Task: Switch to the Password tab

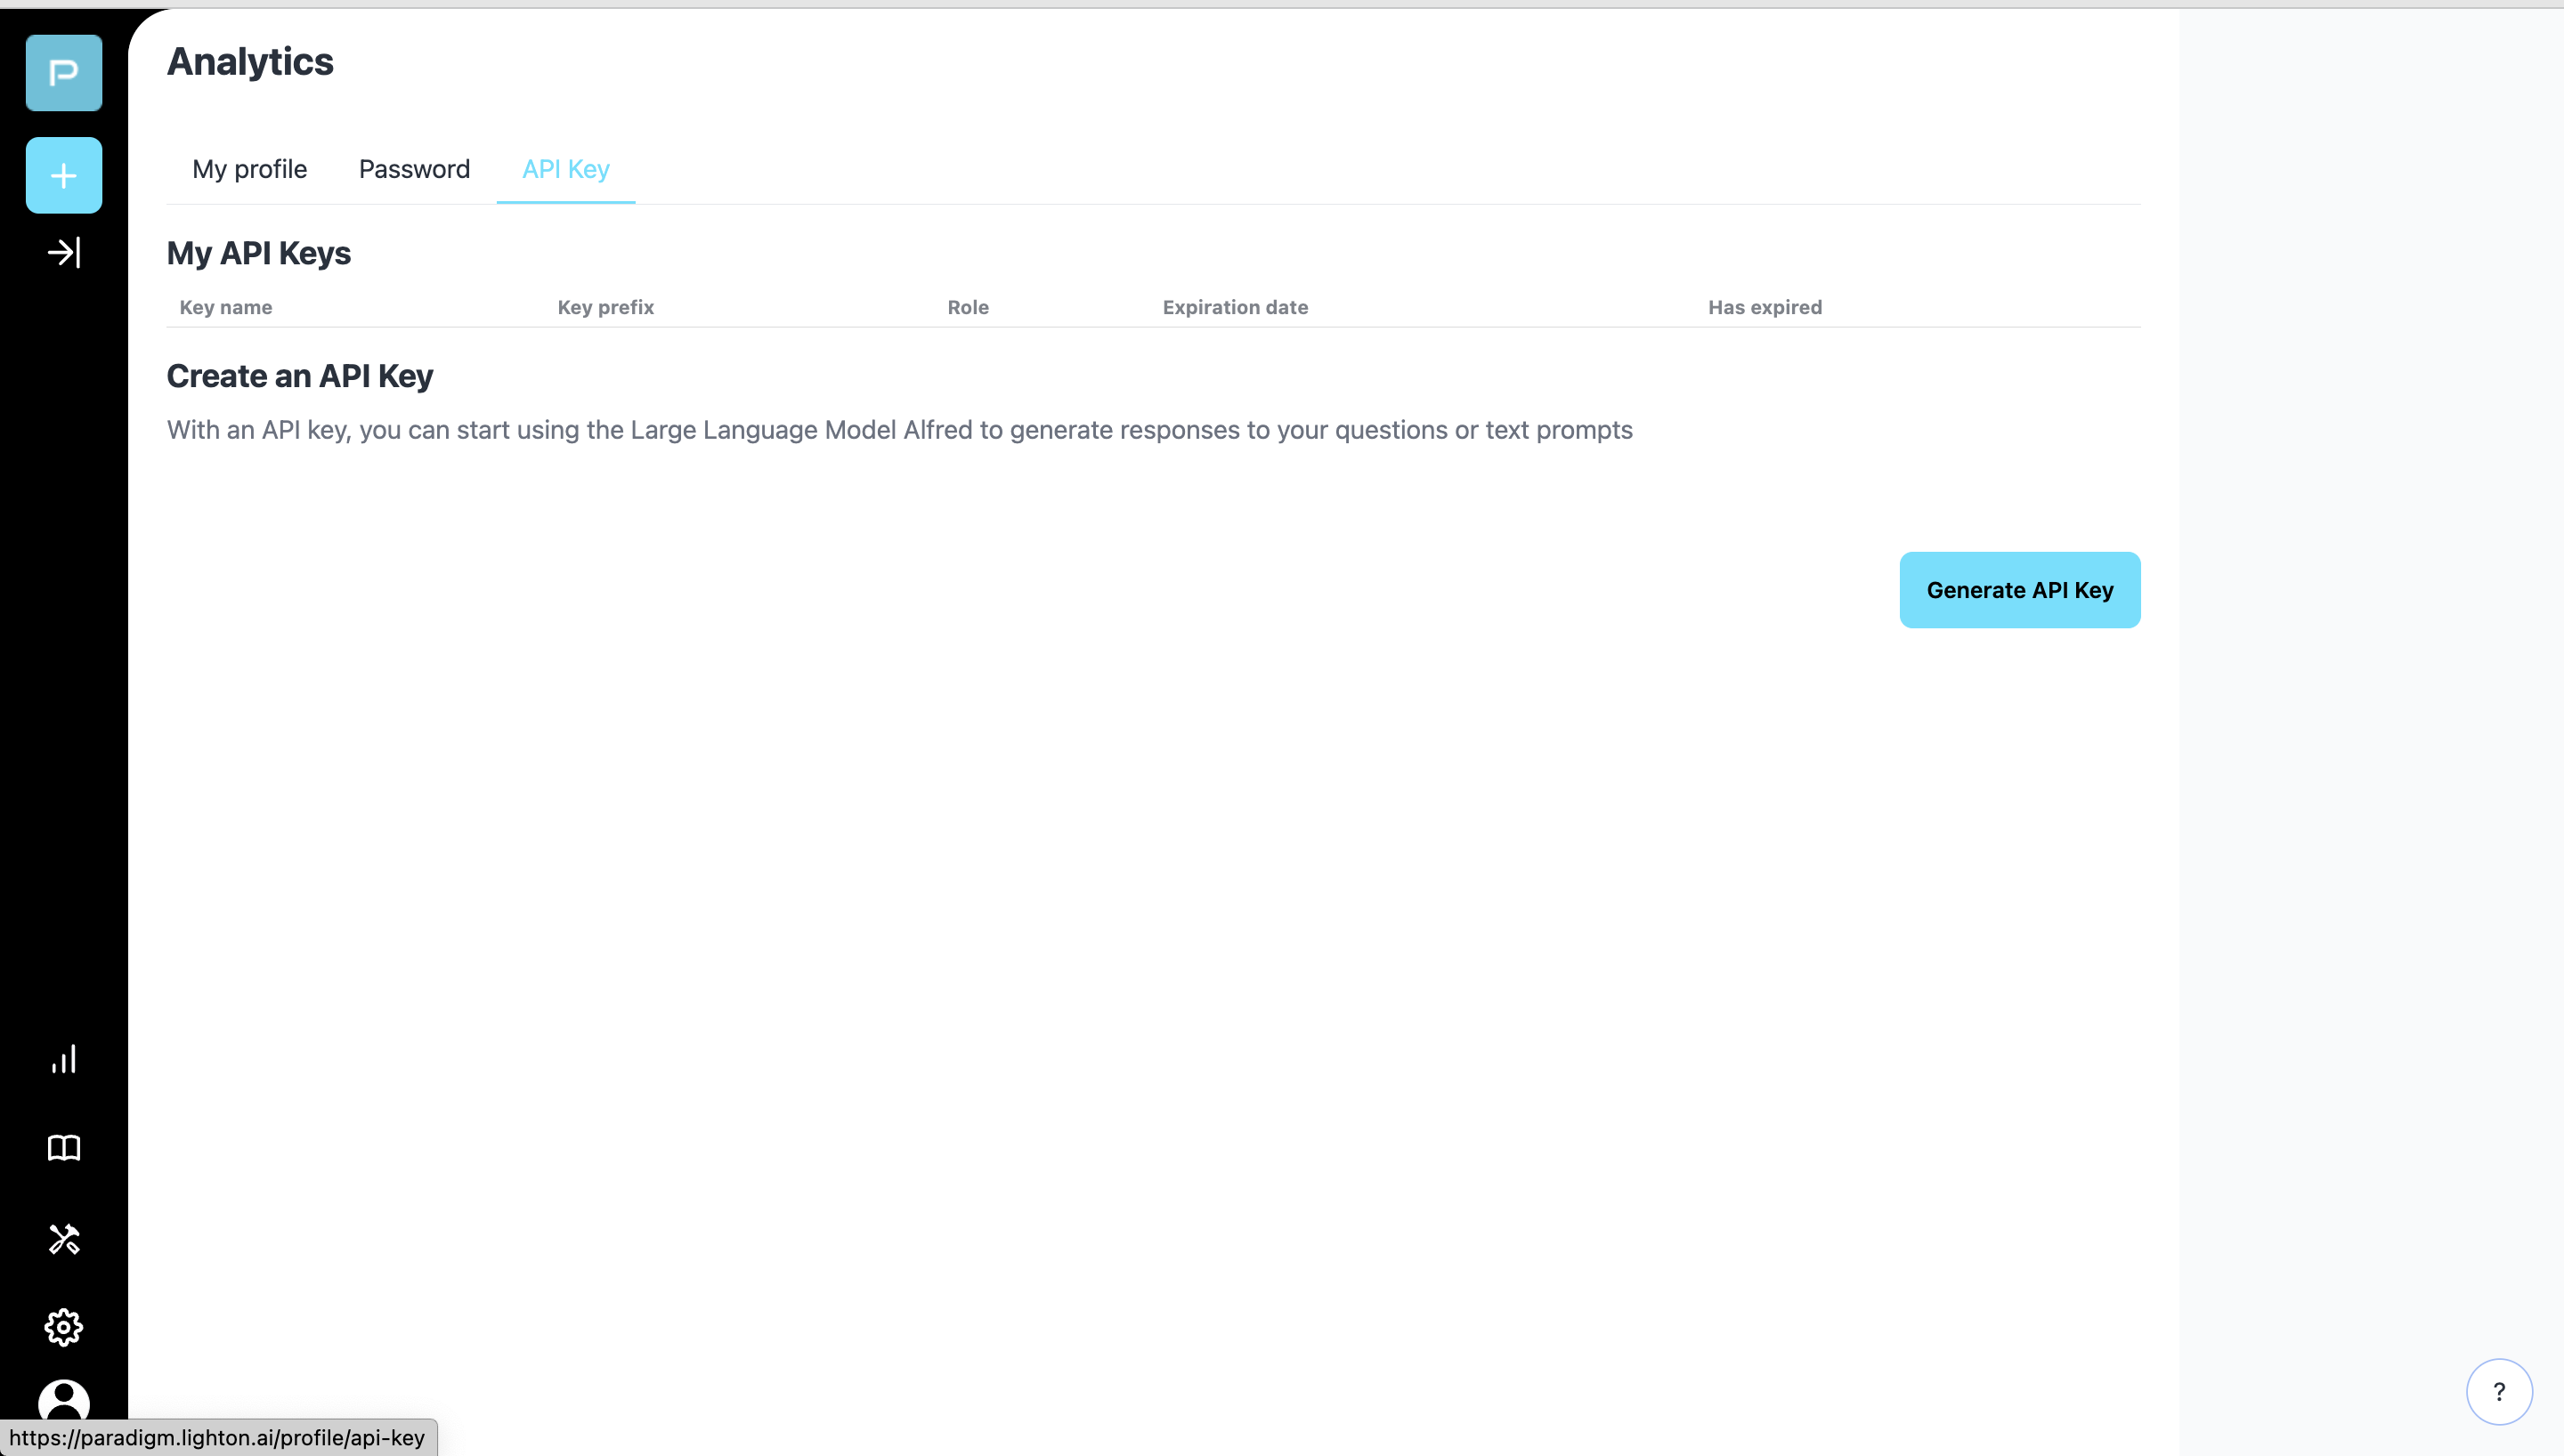Action: pos(414,169)
